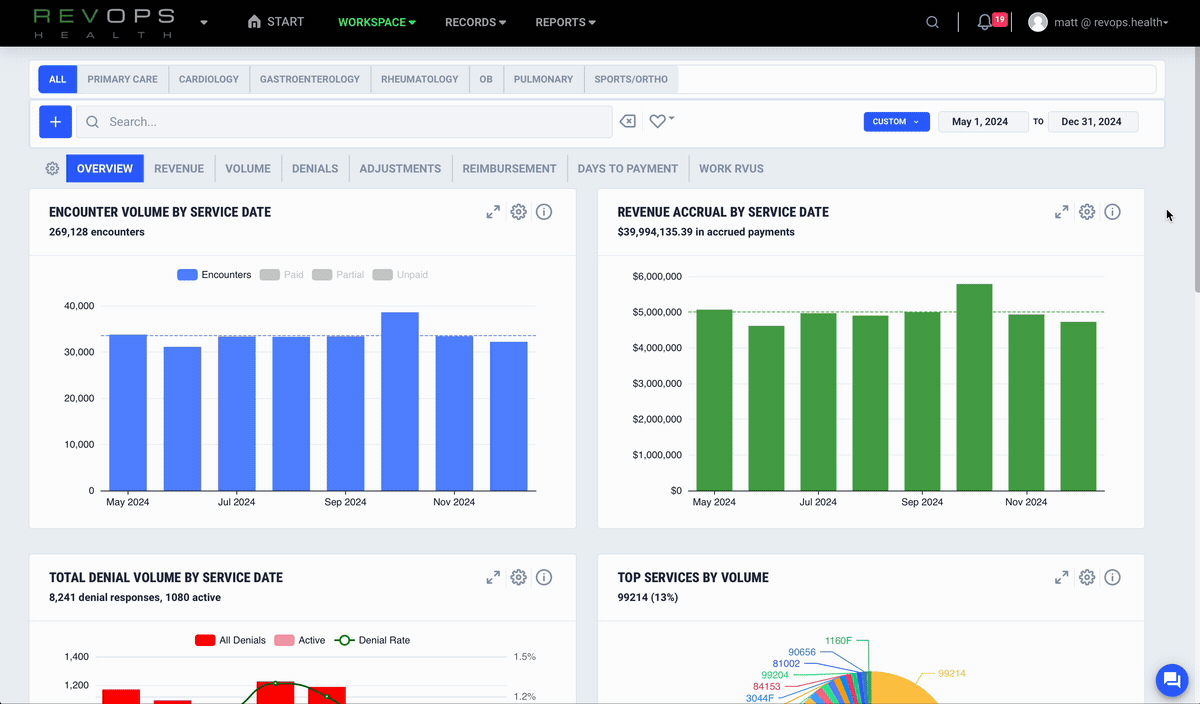Select the CARDIOLOGY tab
The image size is (1200, 704).
coord(209,79)
